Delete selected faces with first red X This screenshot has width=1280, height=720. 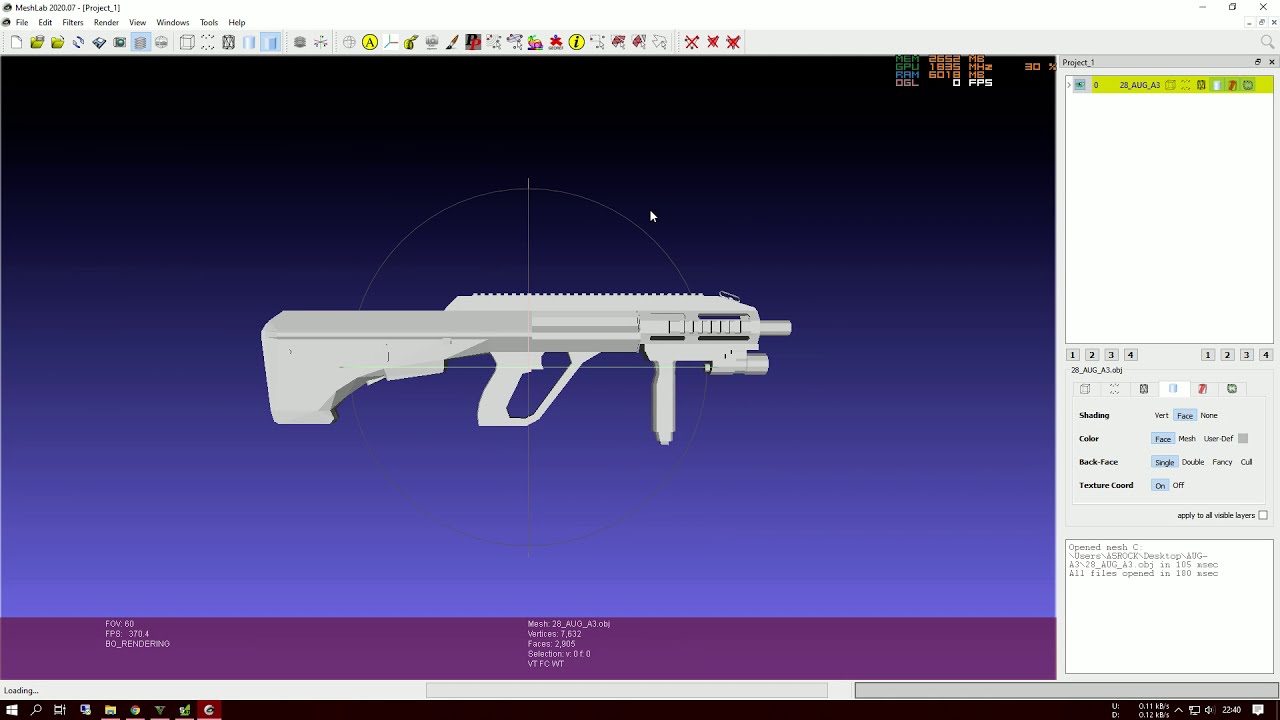(692, 42)
